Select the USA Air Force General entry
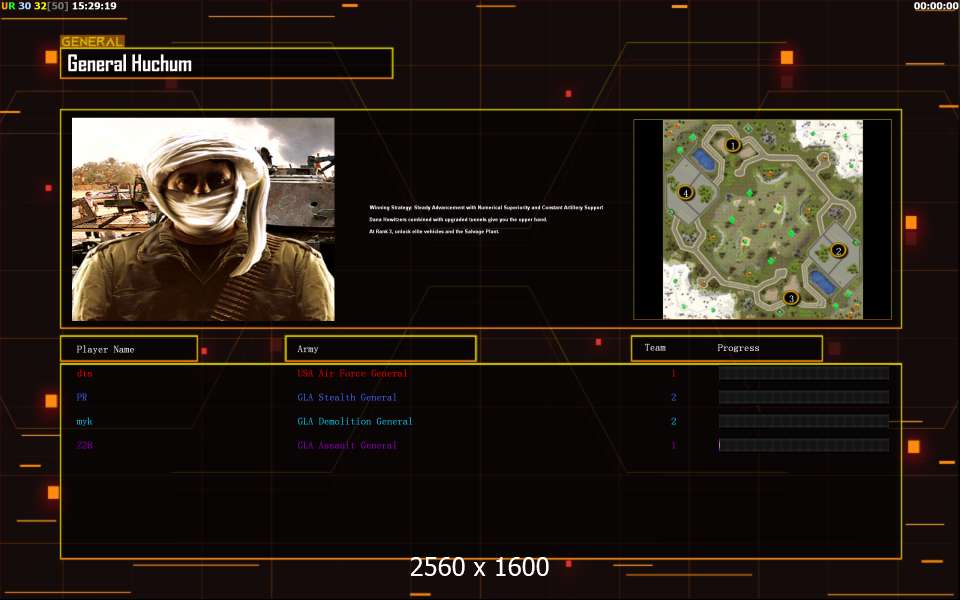The height and width of the screenshot is (600, 960). (x=352, y=373)
